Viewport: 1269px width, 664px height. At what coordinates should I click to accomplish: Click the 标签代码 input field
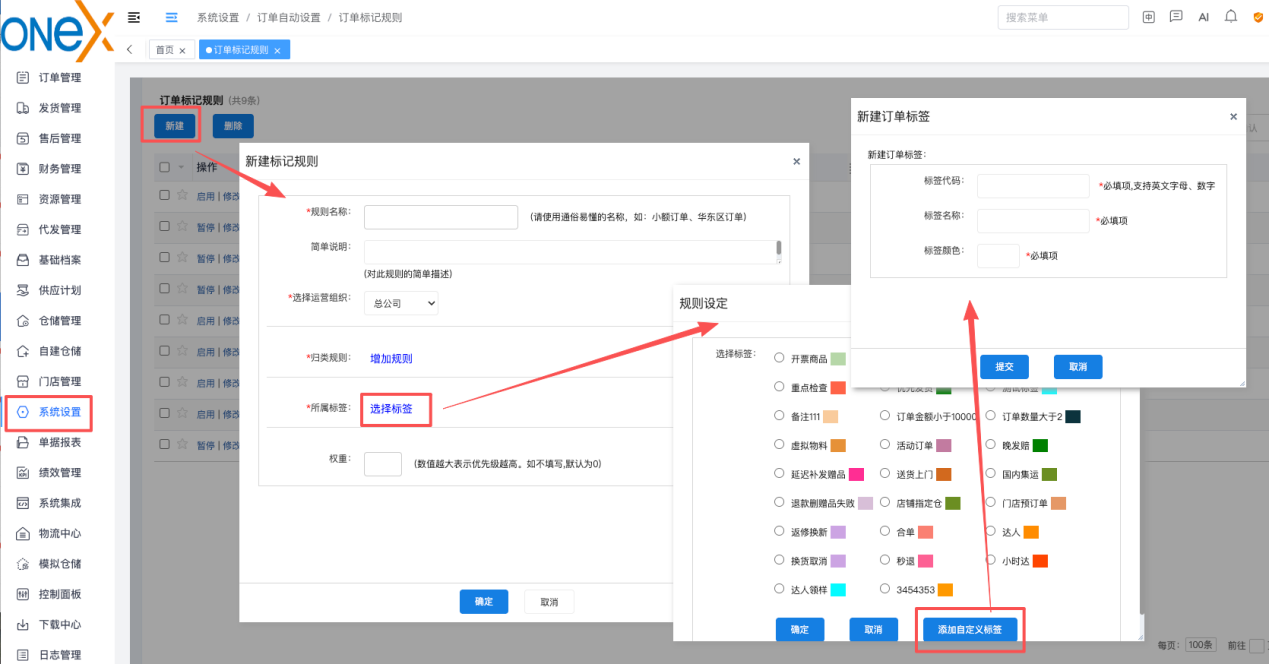(x=1033, y=186)
